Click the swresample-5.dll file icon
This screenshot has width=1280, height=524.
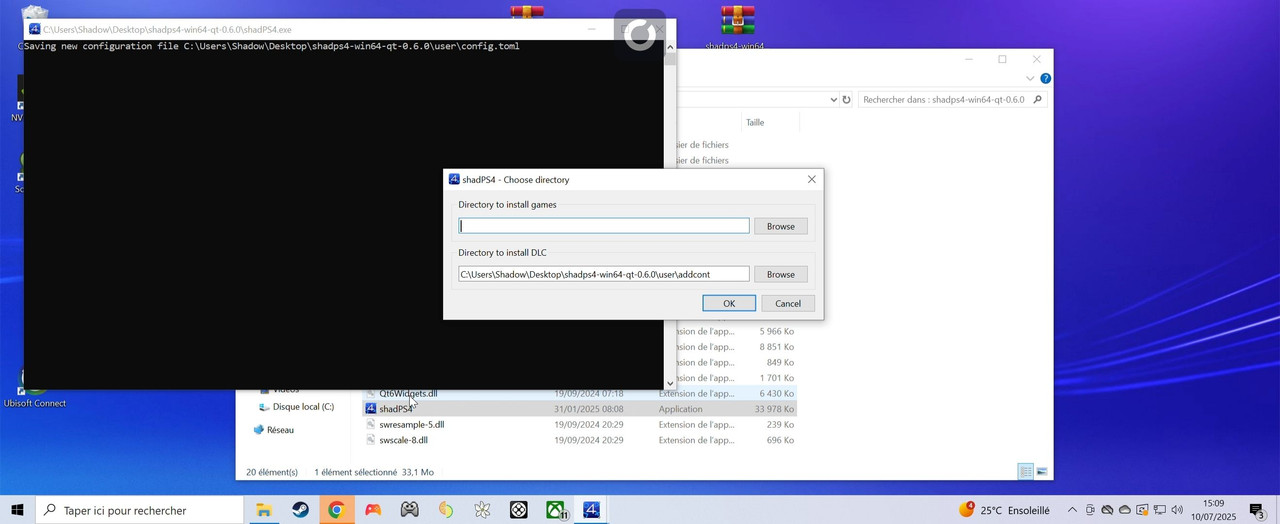(370, 425)
